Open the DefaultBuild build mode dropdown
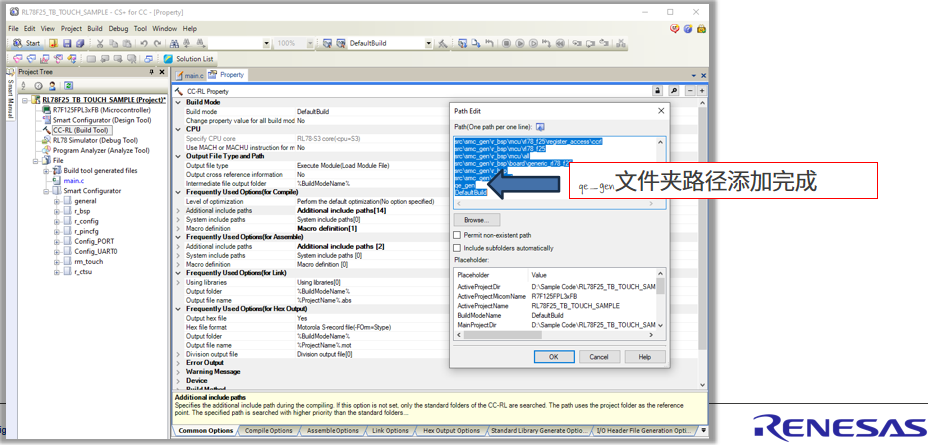Image resolution: width=930 pixels, height=445 pixels. 429,43
